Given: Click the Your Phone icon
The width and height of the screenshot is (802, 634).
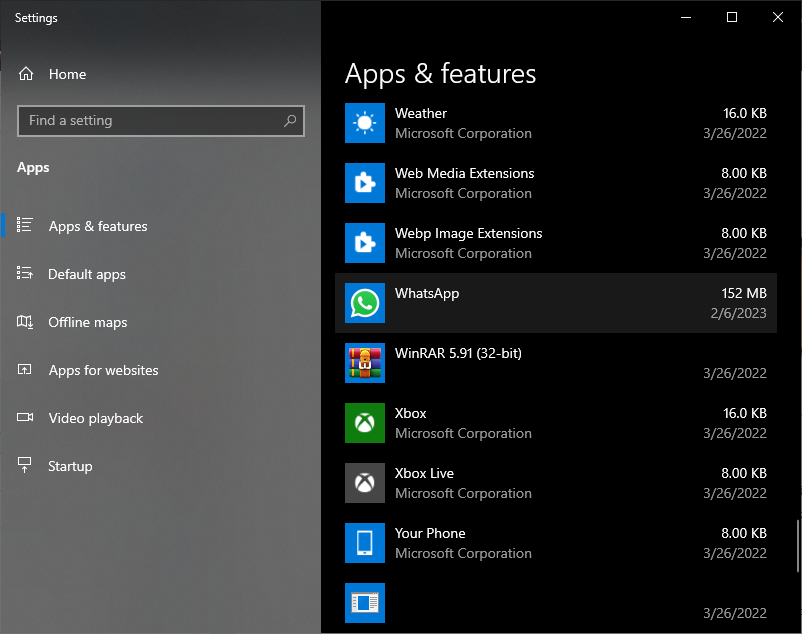Looking at the screenshot, I should coord(365,543).
